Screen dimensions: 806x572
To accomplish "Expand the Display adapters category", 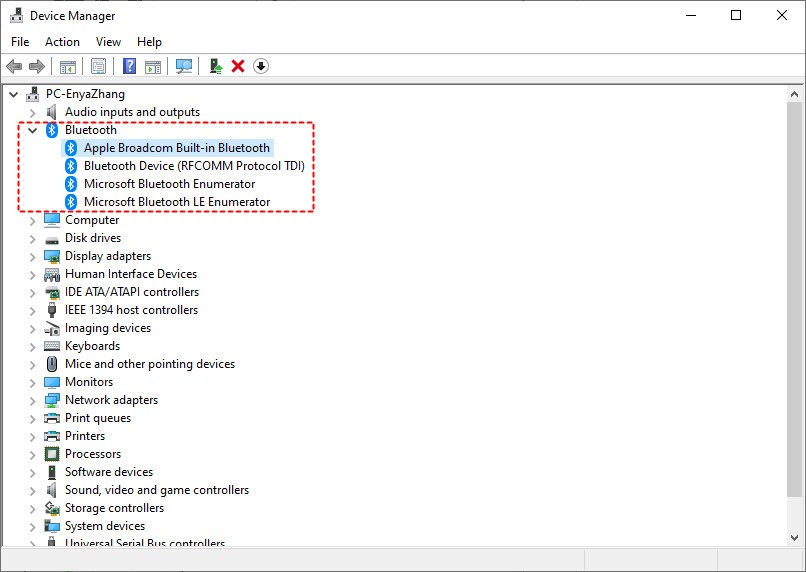I will 33,256.
